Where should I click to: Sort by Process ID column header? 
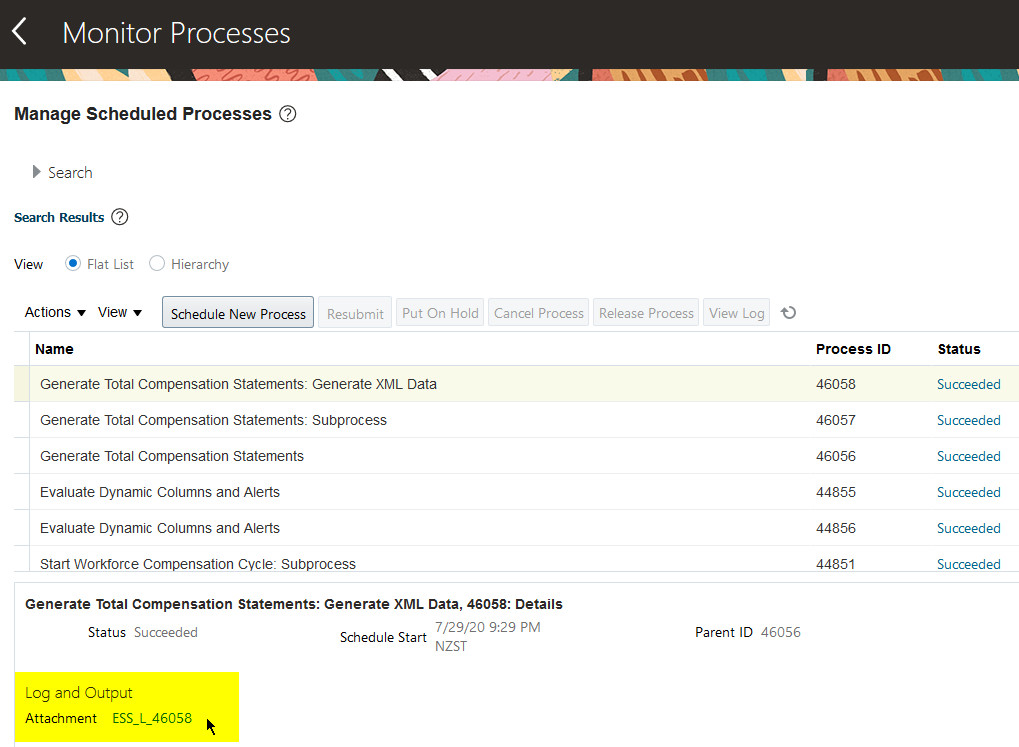(x=853, y=349)
